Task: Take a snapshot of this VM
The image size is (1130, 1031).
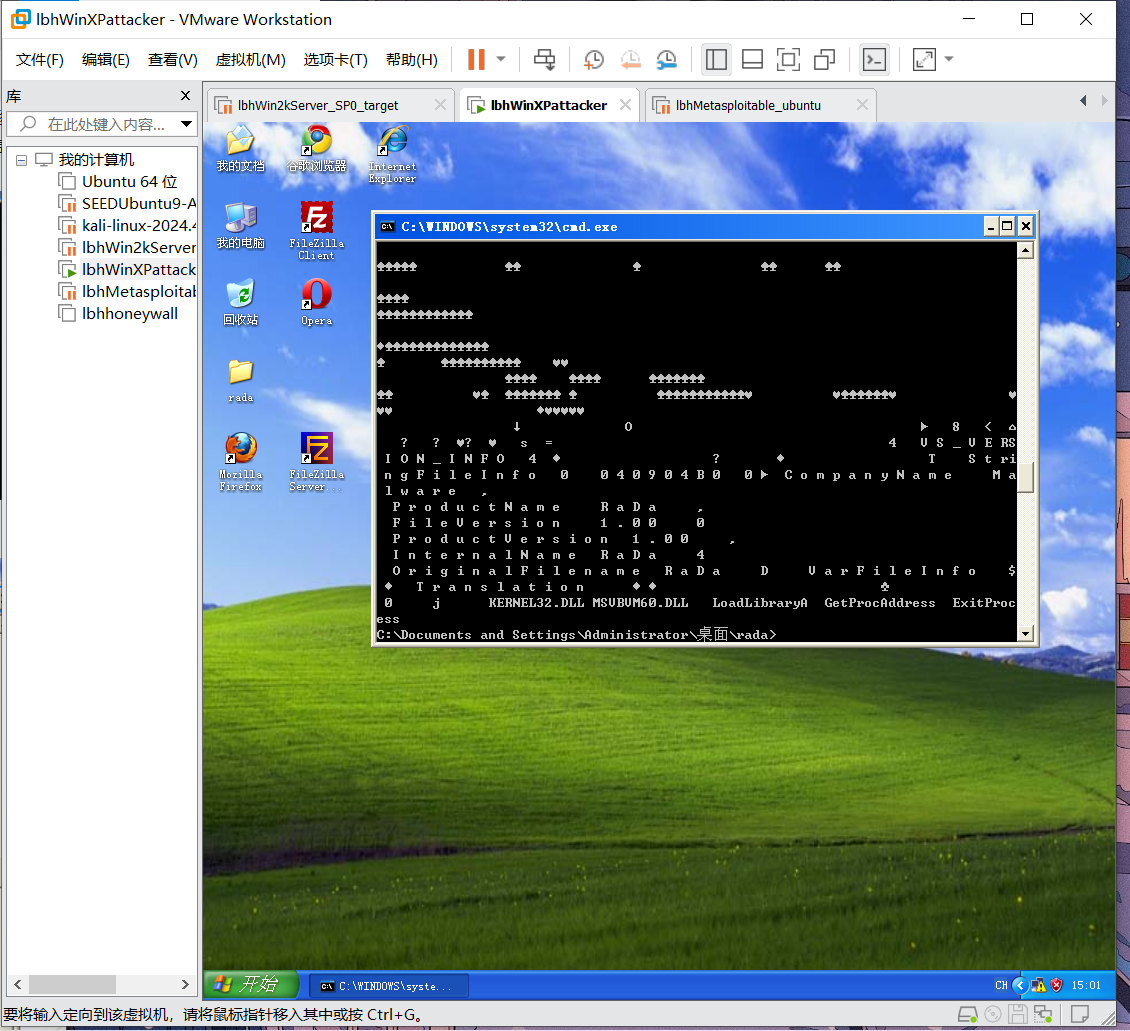Action: (594, 59)
